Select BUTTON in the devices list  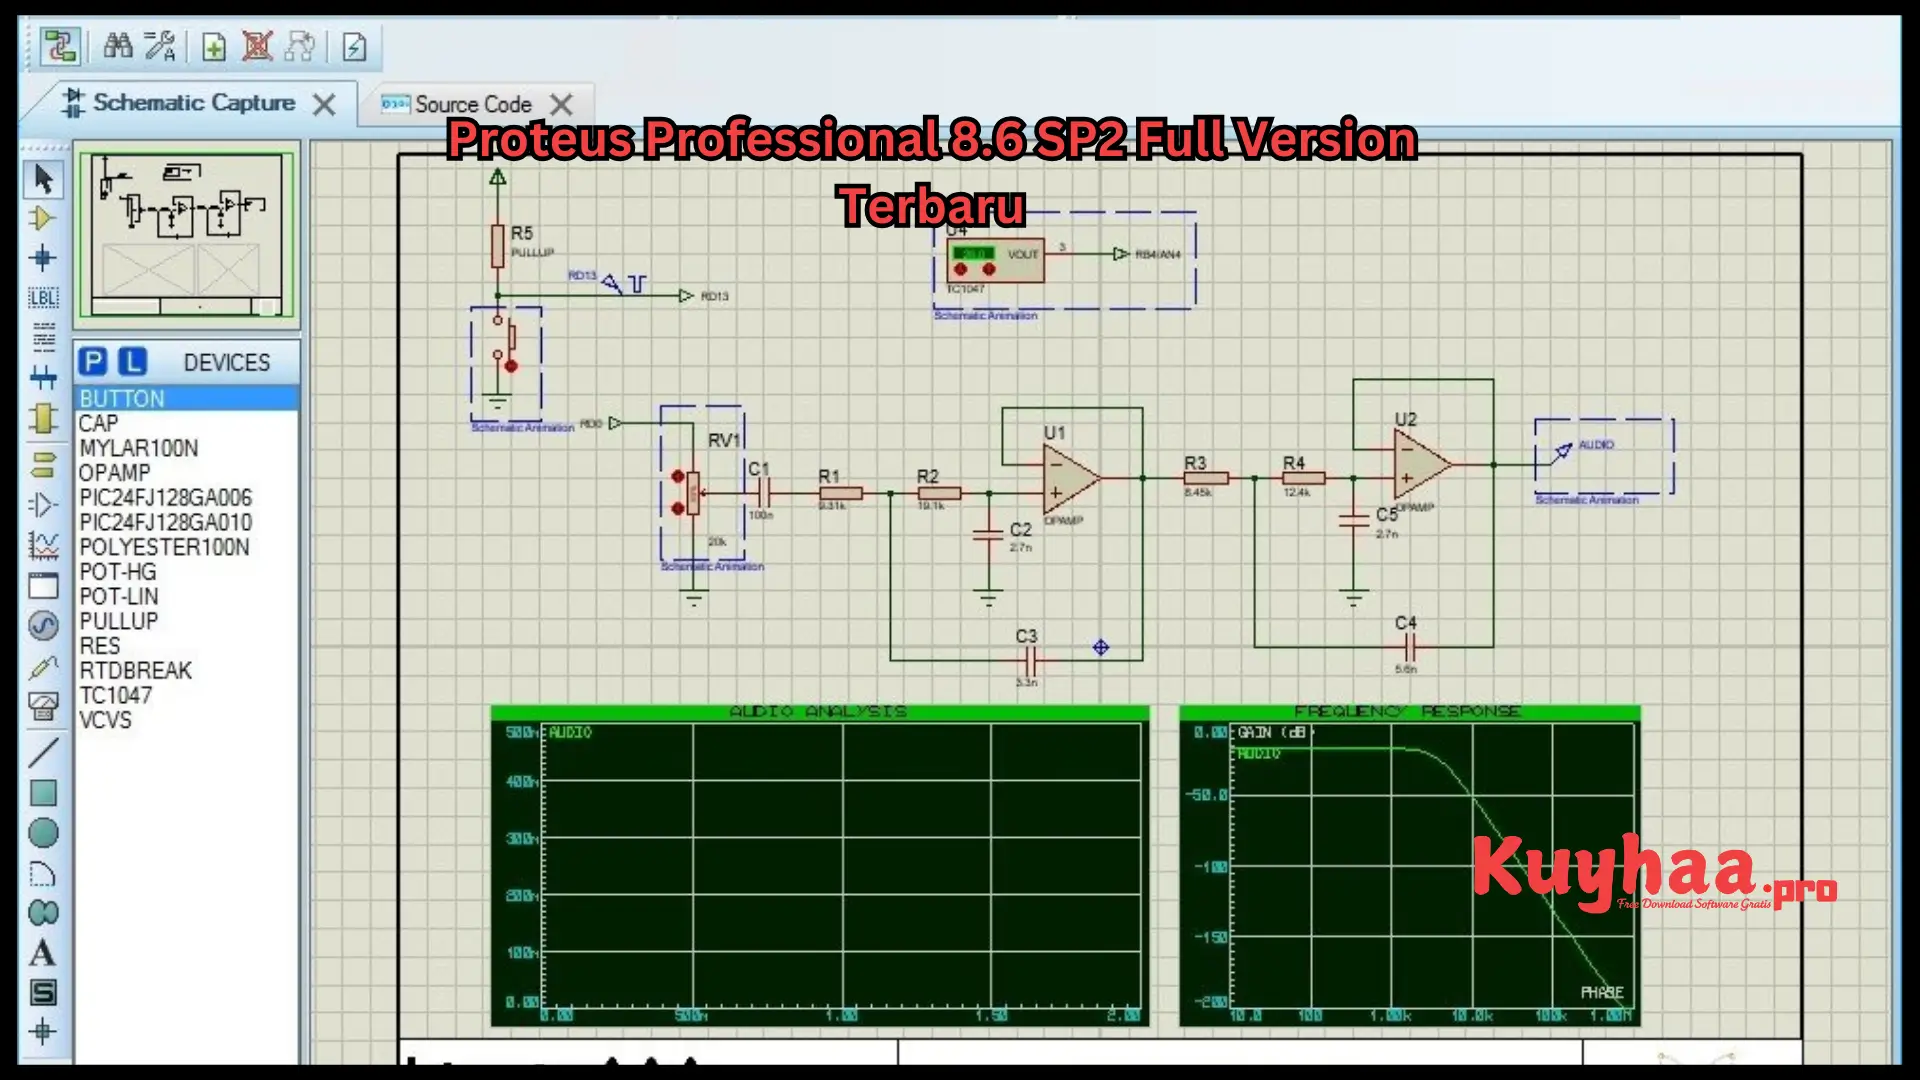[187, 398]
